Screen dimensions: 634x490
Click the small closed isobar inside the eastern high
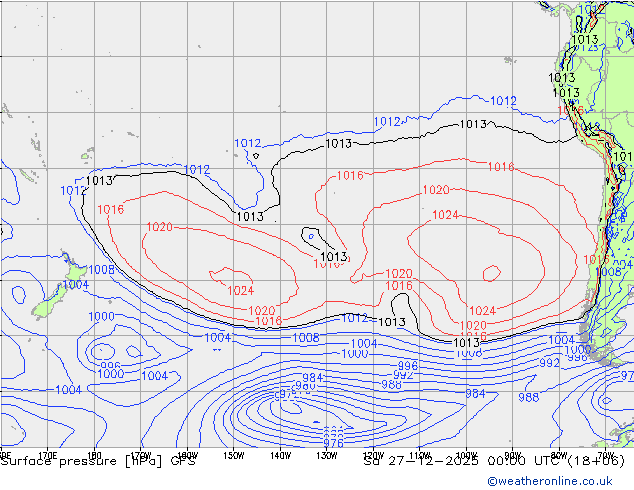492,273
